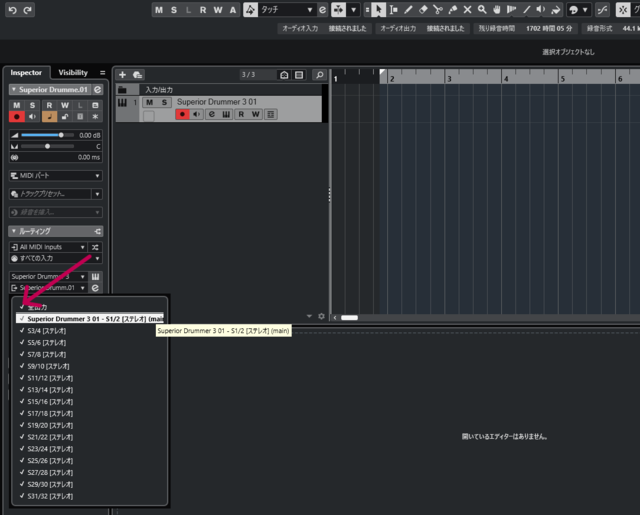Select the zoom magnifier tool
640x515 pixels.
pos(482,10)
